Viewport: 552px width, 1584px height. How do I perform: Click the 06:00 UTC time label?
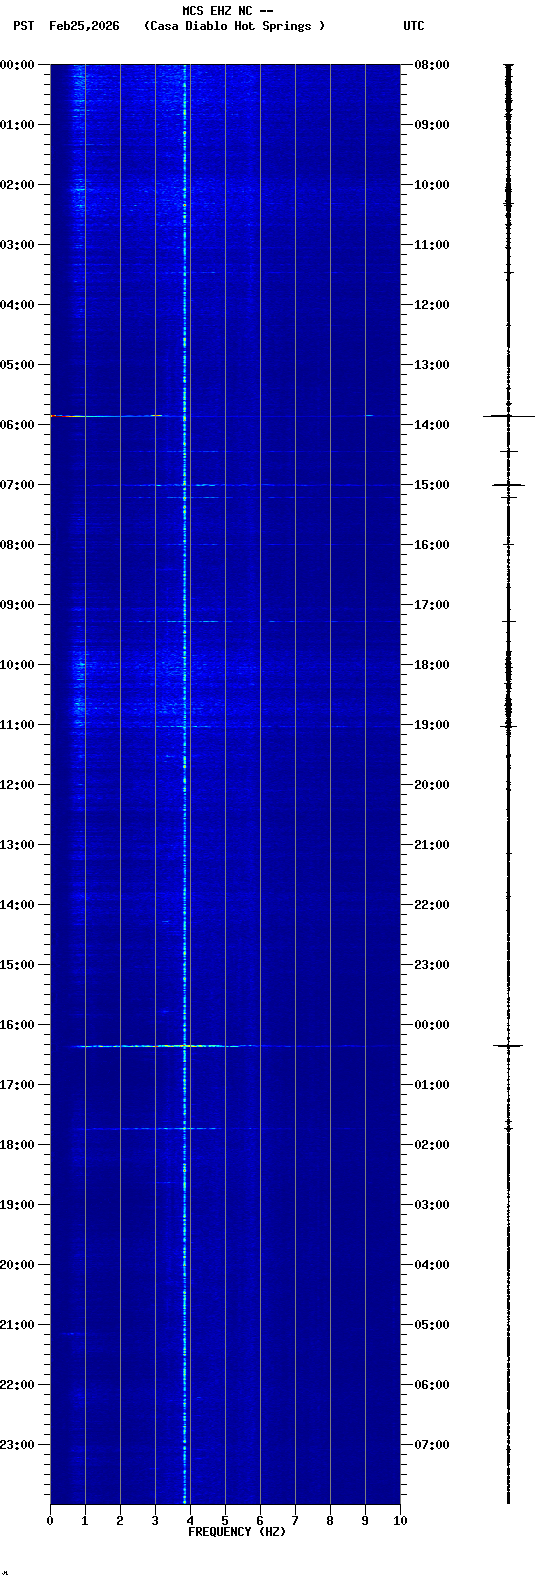coord(432,1385)
